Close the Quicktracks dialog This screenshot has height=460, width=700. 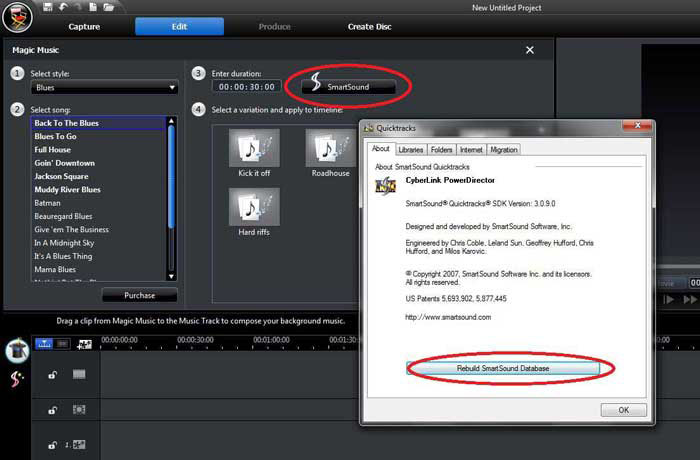pyautogui.click(x=638, y=126)
